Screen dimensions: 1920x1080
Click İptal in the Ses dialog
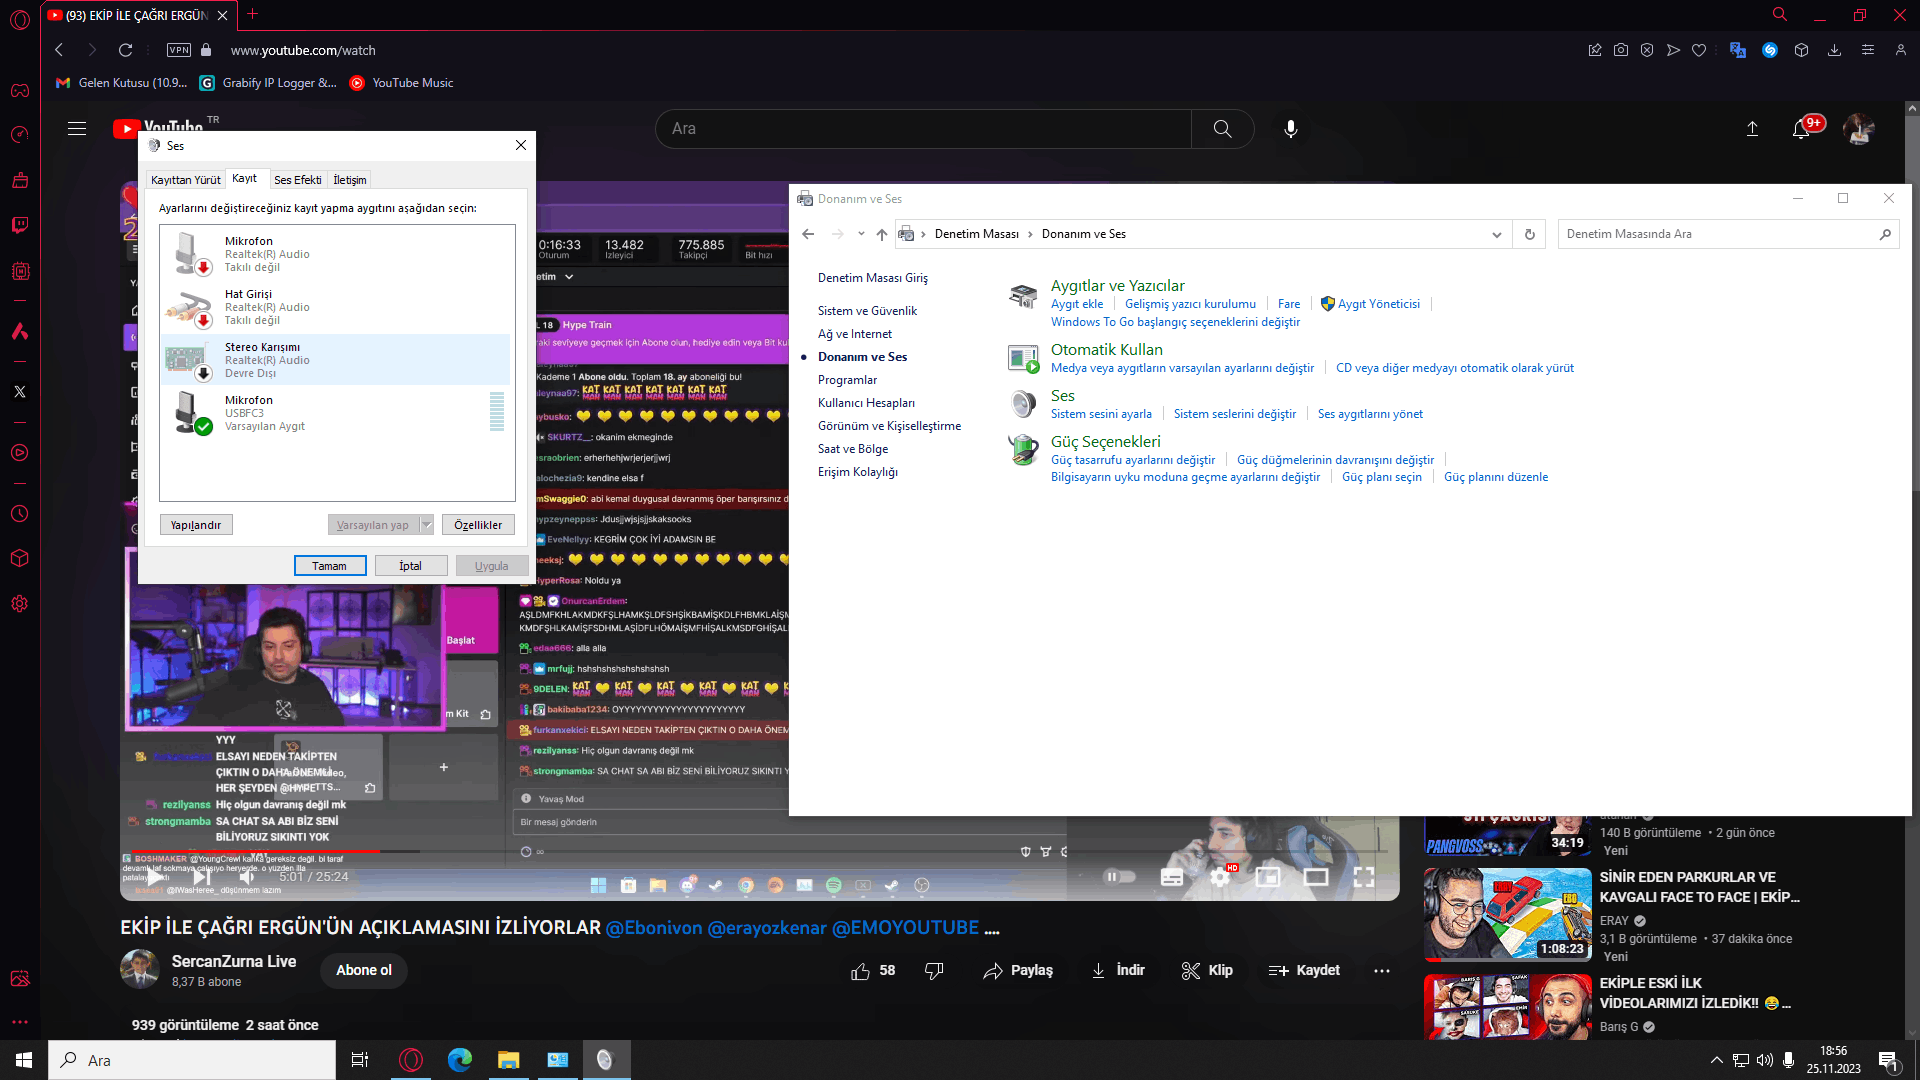(411, 566)
